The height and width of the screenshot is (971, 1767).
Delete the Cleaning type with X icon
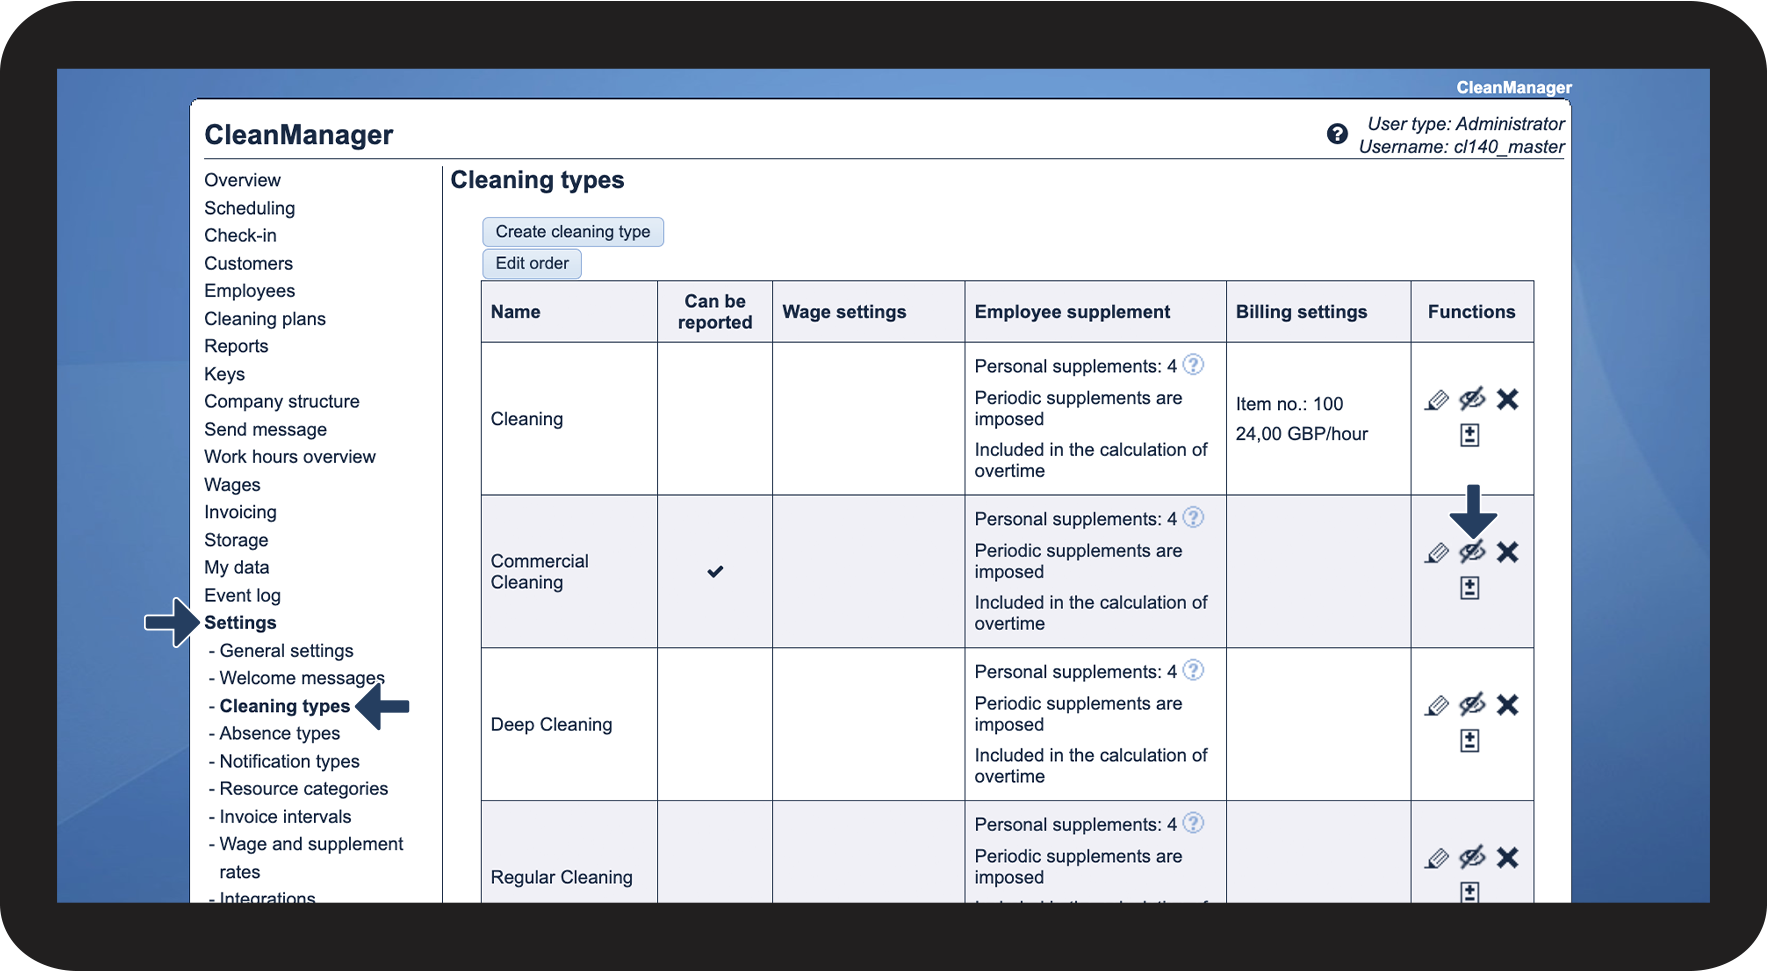[x=1507, y=400]
